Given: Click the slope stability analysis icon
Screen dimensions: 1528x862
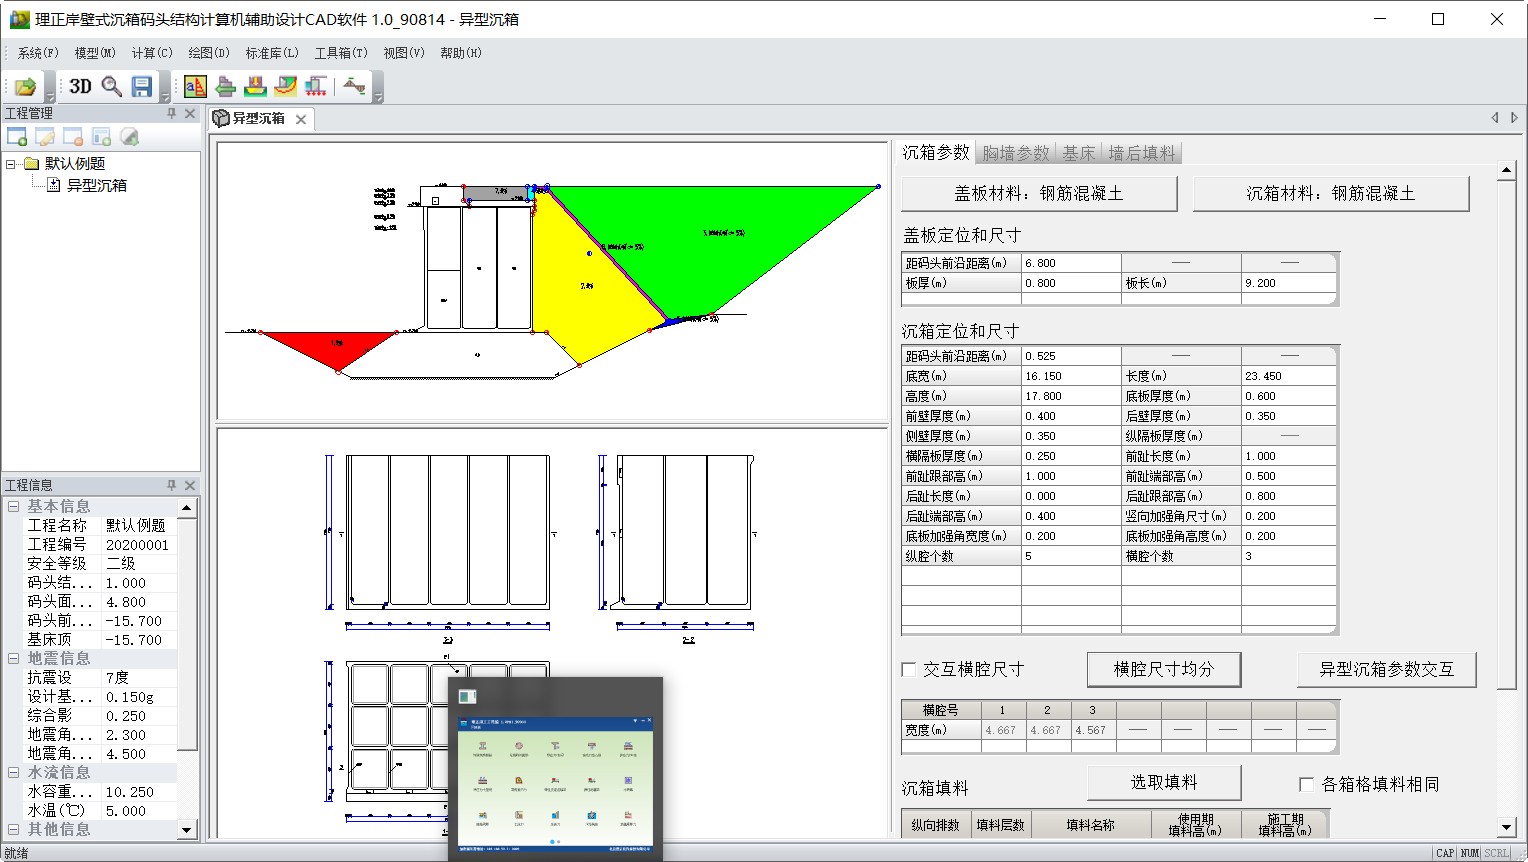Looking at the screenshot, I should 286,87.
